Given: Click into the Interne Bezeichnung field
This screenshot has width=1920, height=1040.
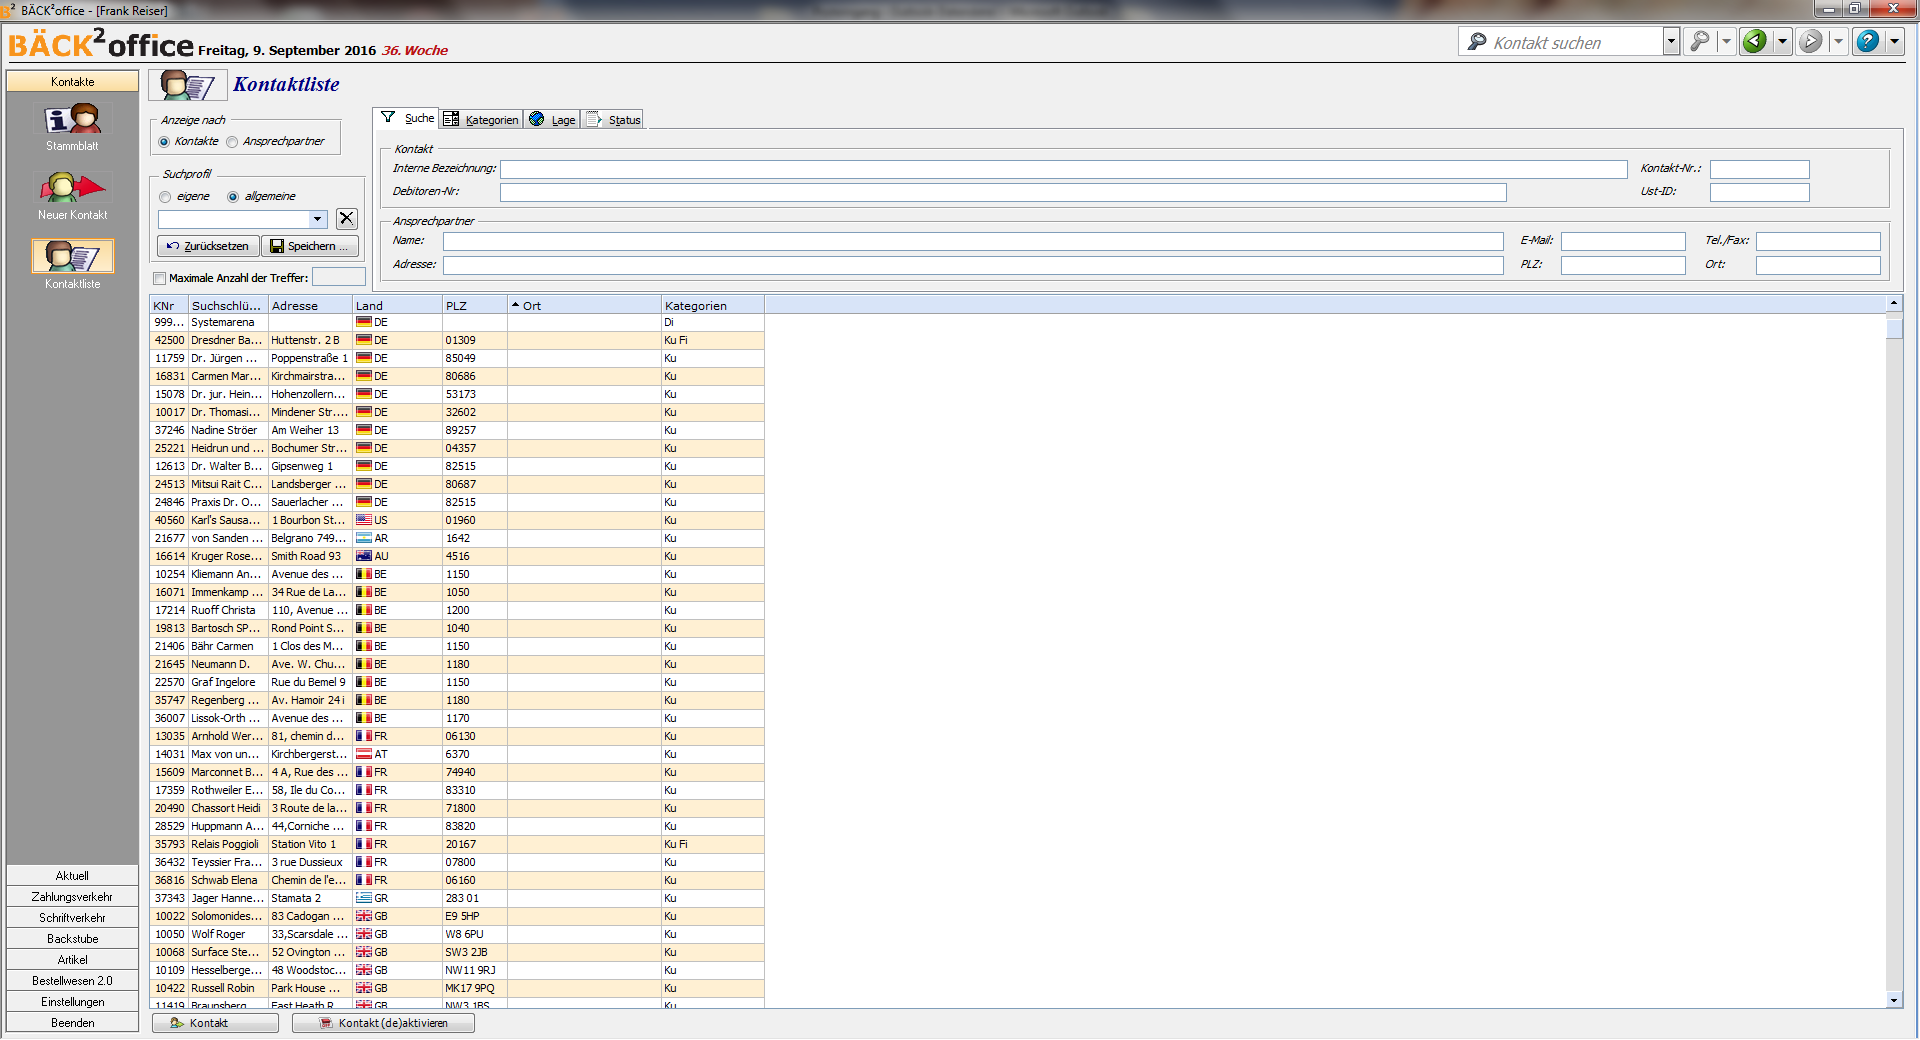Looking at the screenshot, I should click(x=1062, y=170).
